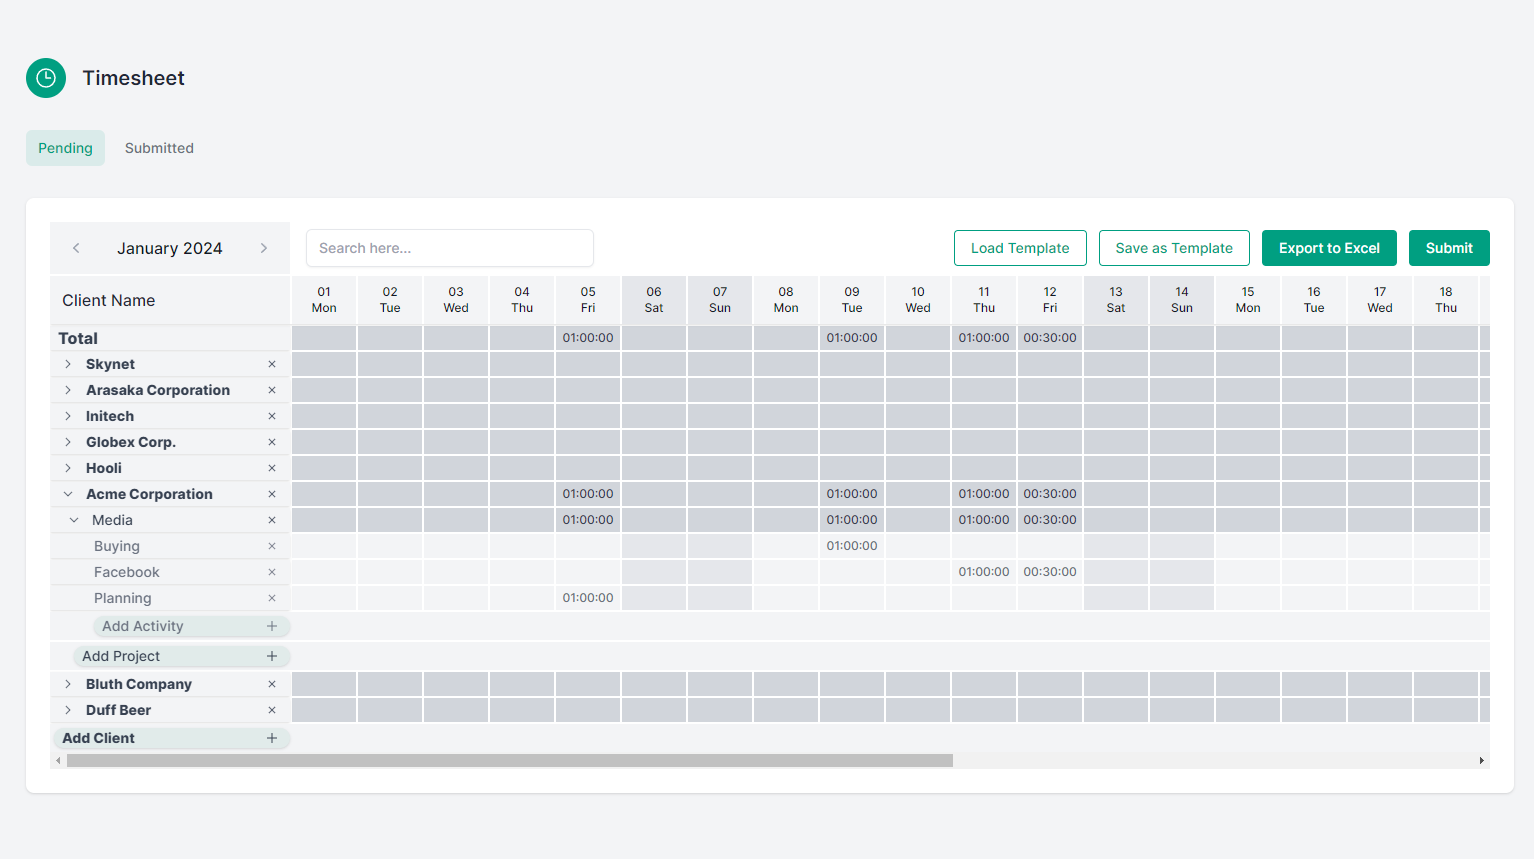Click plus icon next to Add Client
1534x859 pixels.
tap(271, 738)
